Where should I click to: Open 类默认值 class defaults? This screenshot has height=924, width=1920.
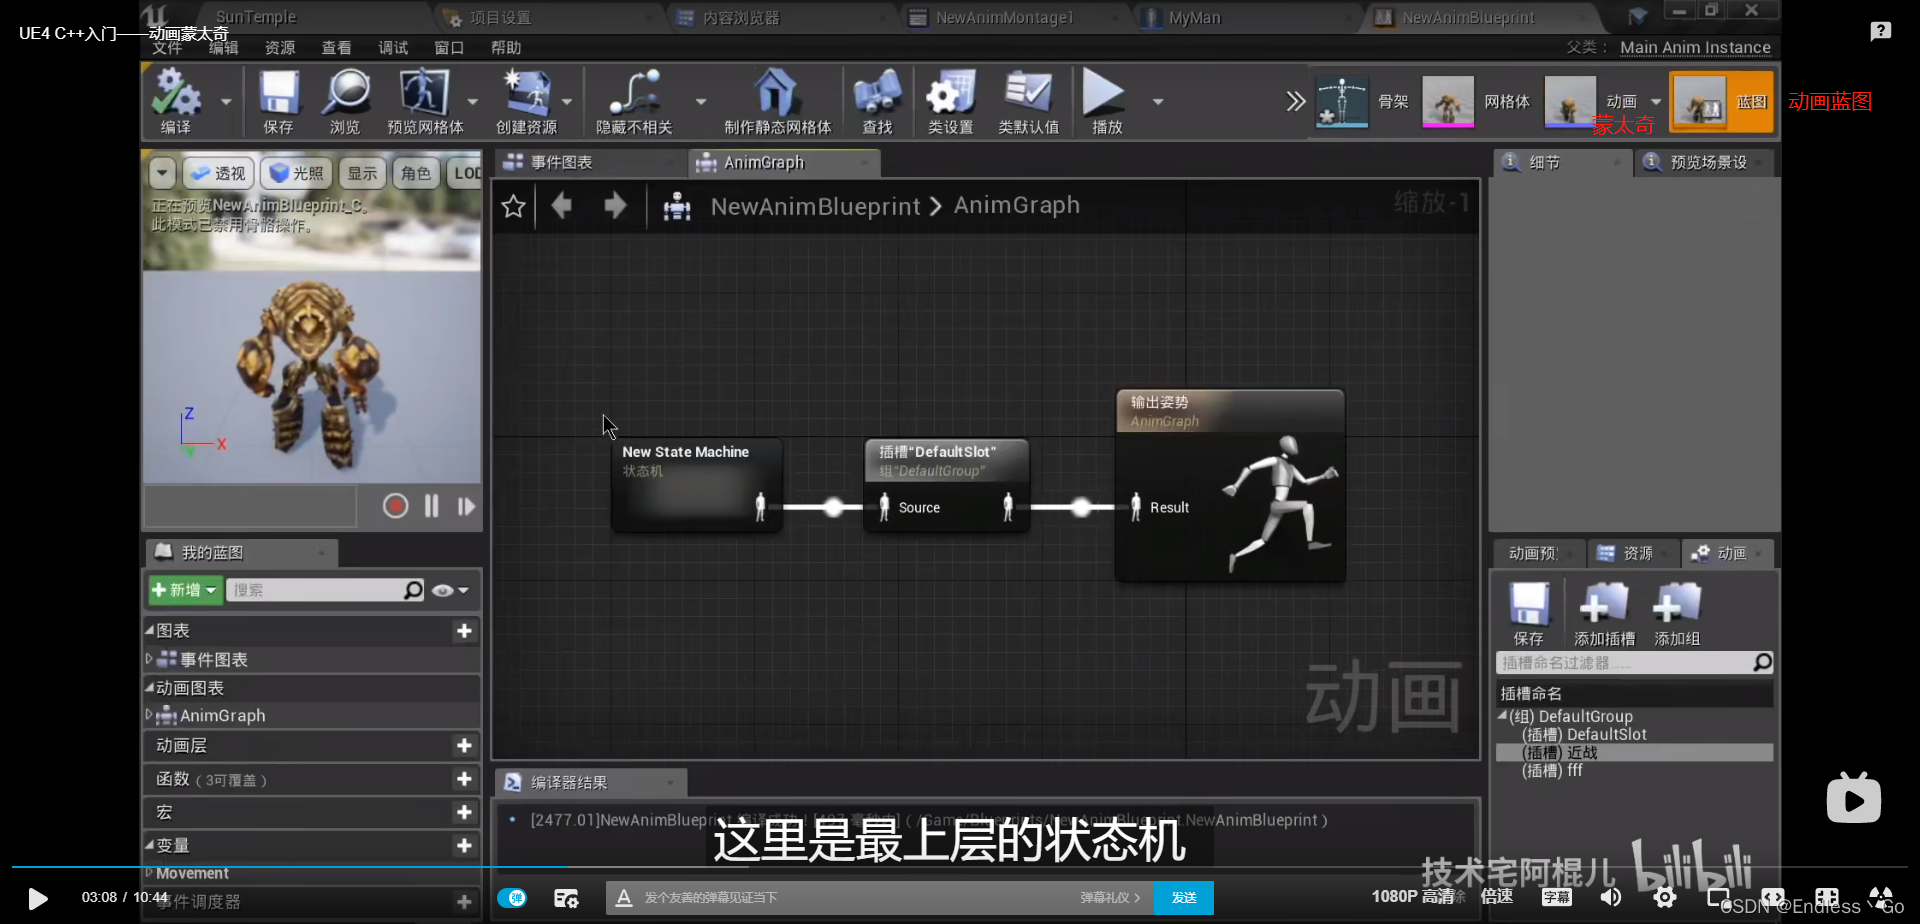[1028, 101]
